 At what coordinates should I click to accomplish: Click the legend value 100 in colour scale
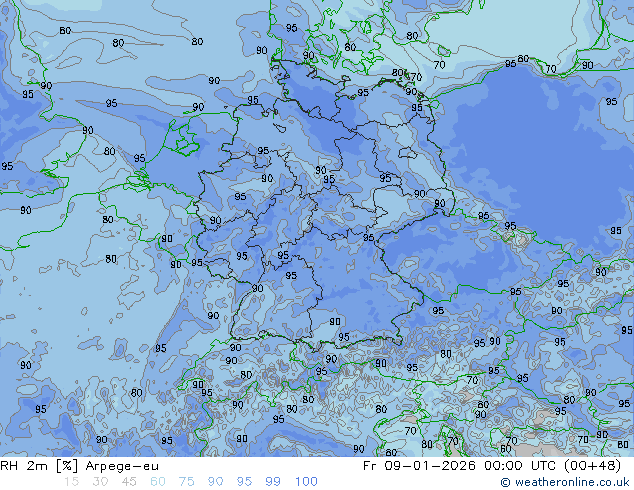click(x=306, y=482)
